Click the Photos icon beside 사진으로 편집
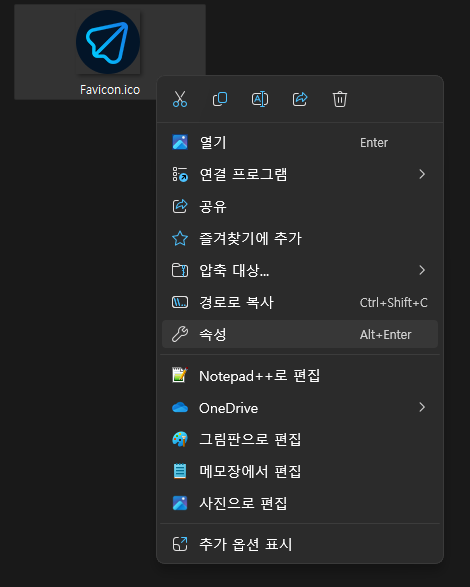The height and width of the screenshot is (587, 470). pos(180,503)
